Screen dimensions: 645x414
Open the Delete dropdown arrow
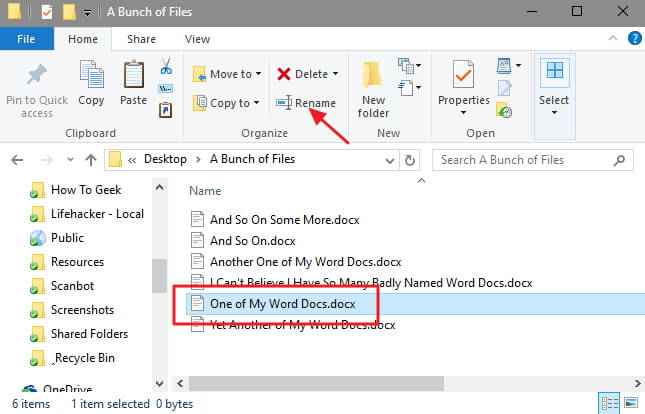coord(335,74)
